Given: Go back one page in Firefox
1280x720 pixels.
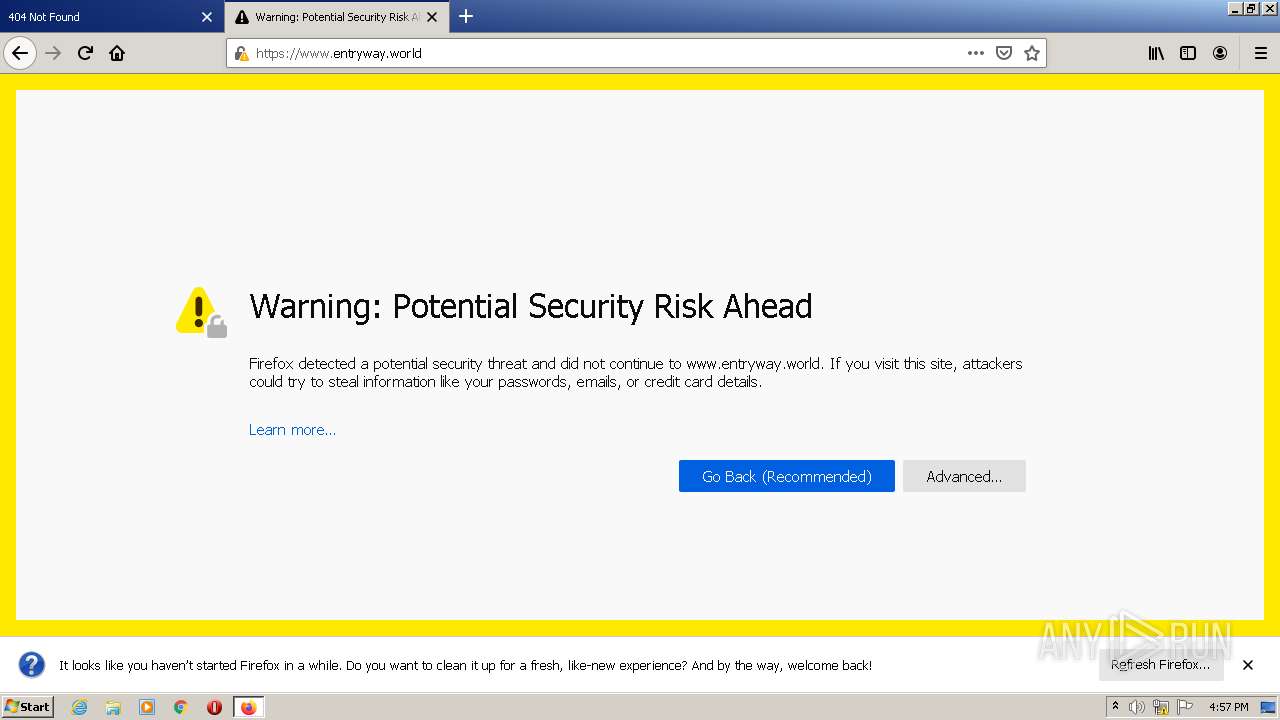Looking at the screenshot, I should coord(20,53).
